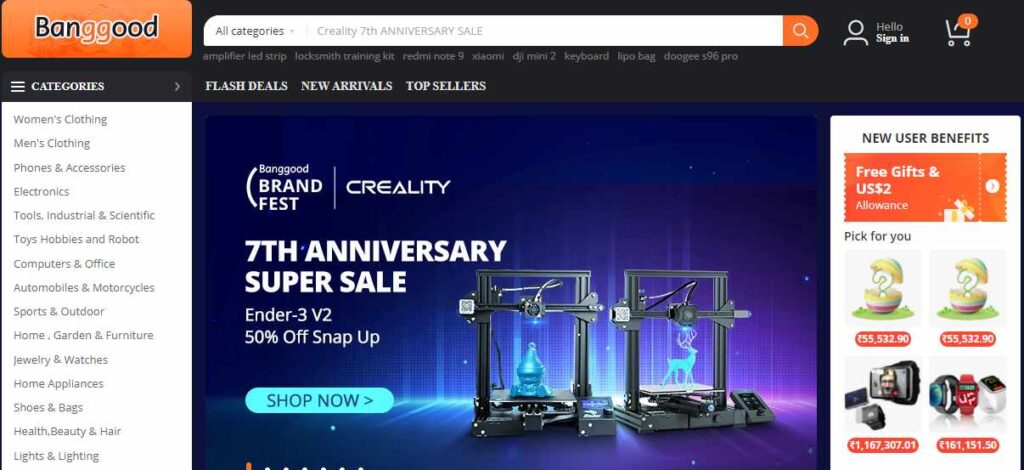Image resolution: width=1024 pixels, height=470 pixels.
Task: Open Jewelry & Watches category
Action: click(x=61, y=360)
